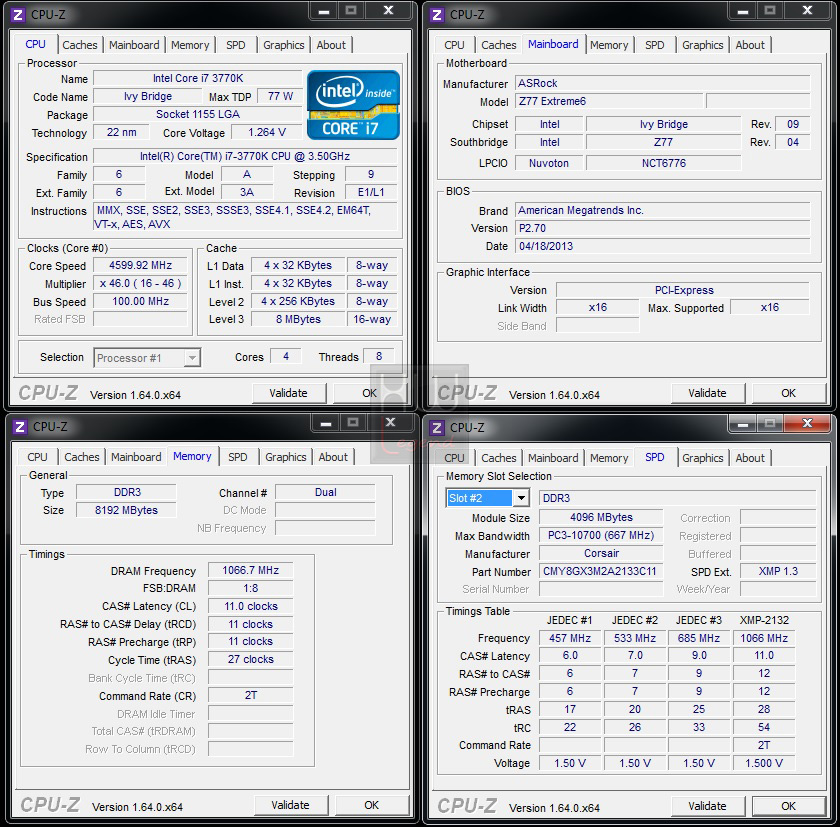The width and height of the screenshot is (840, 827).
Task: Click the Intel Core i7 logo badge
Action: (354, 105)
